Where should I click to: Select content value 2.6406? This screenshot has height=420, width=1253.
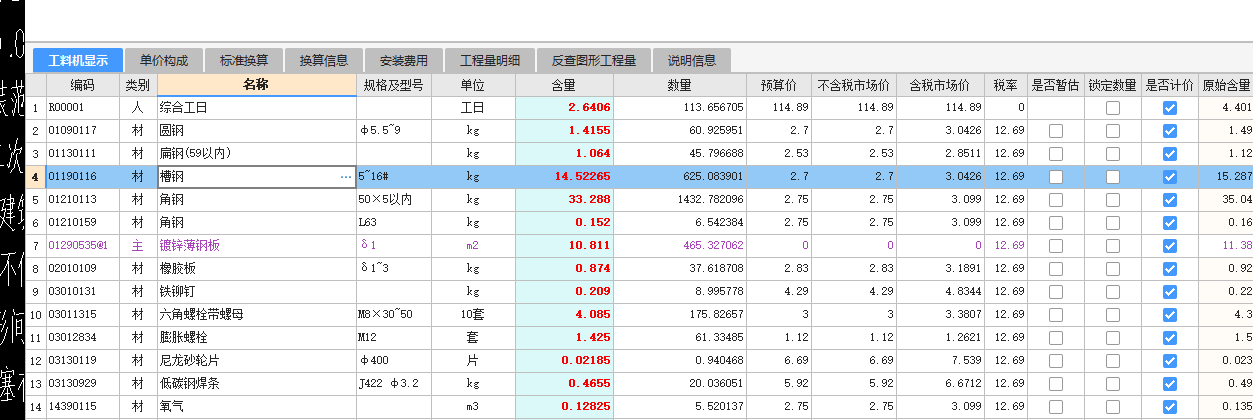point(564,107)
